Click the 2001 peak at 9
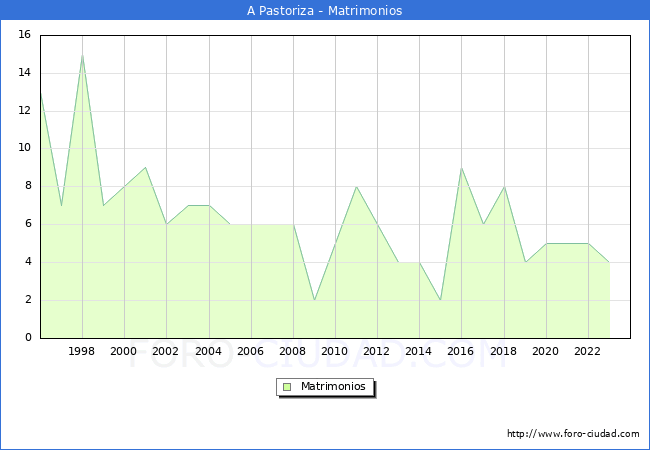 tap(146, 167)
